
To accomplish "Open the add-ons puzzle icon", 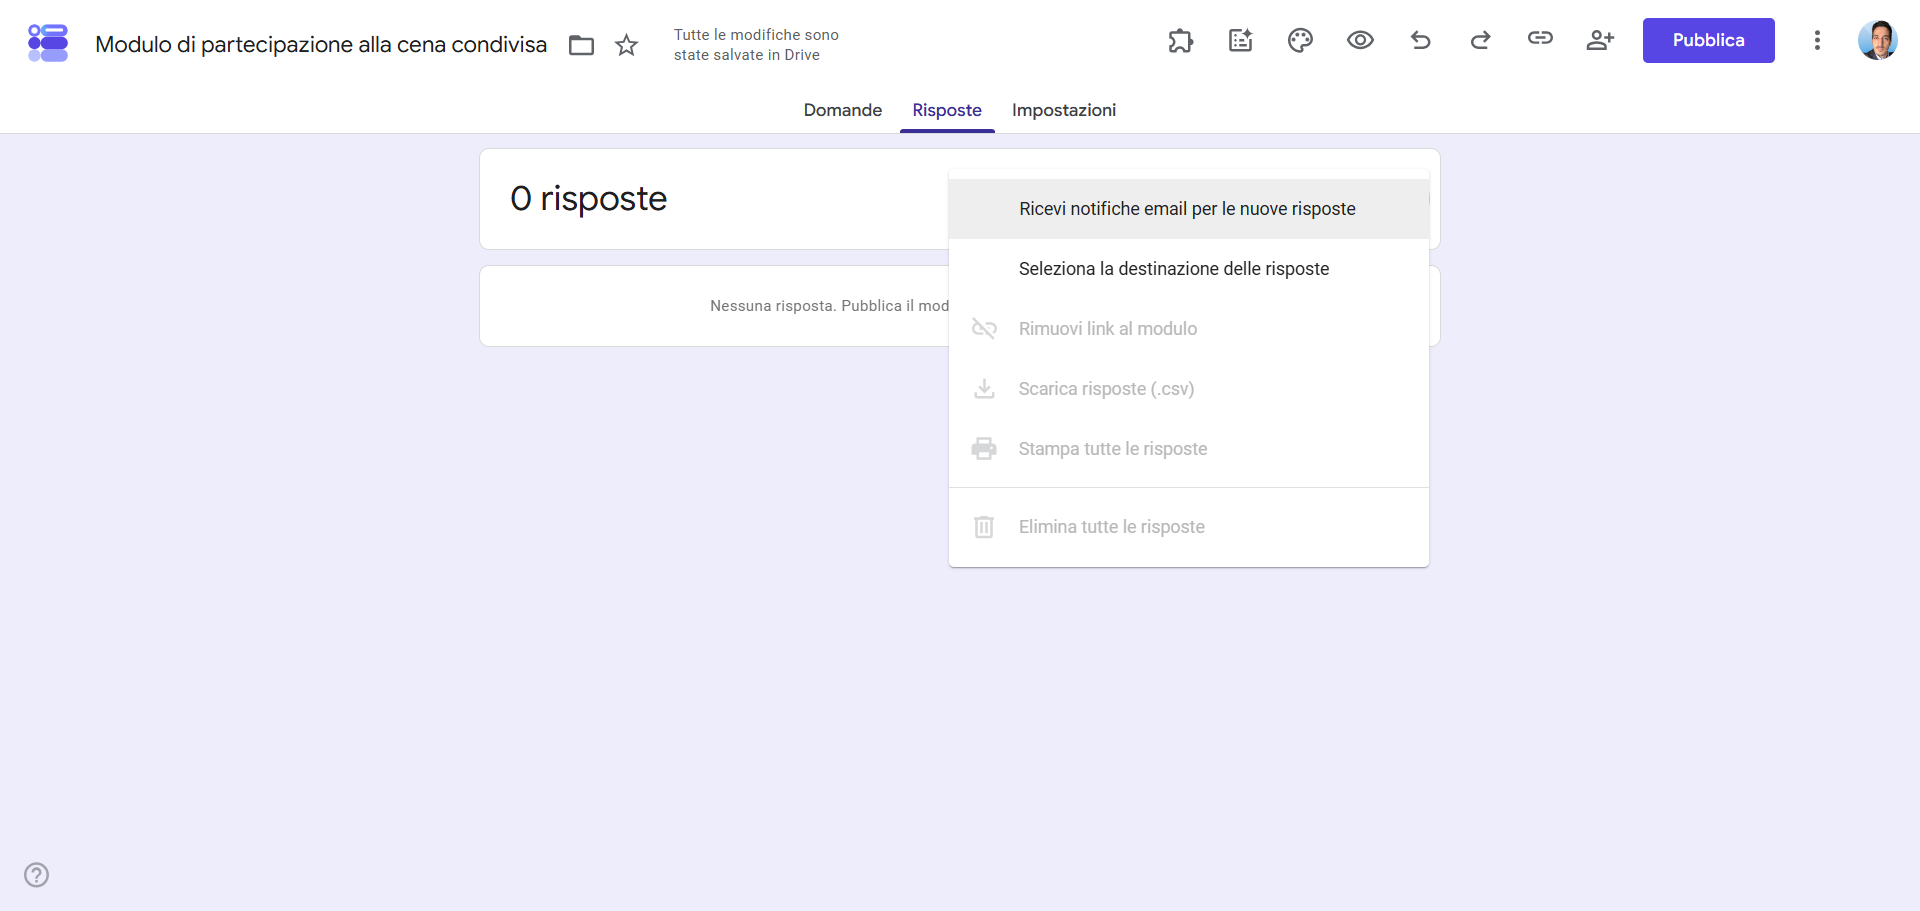I will point(1181,40).
